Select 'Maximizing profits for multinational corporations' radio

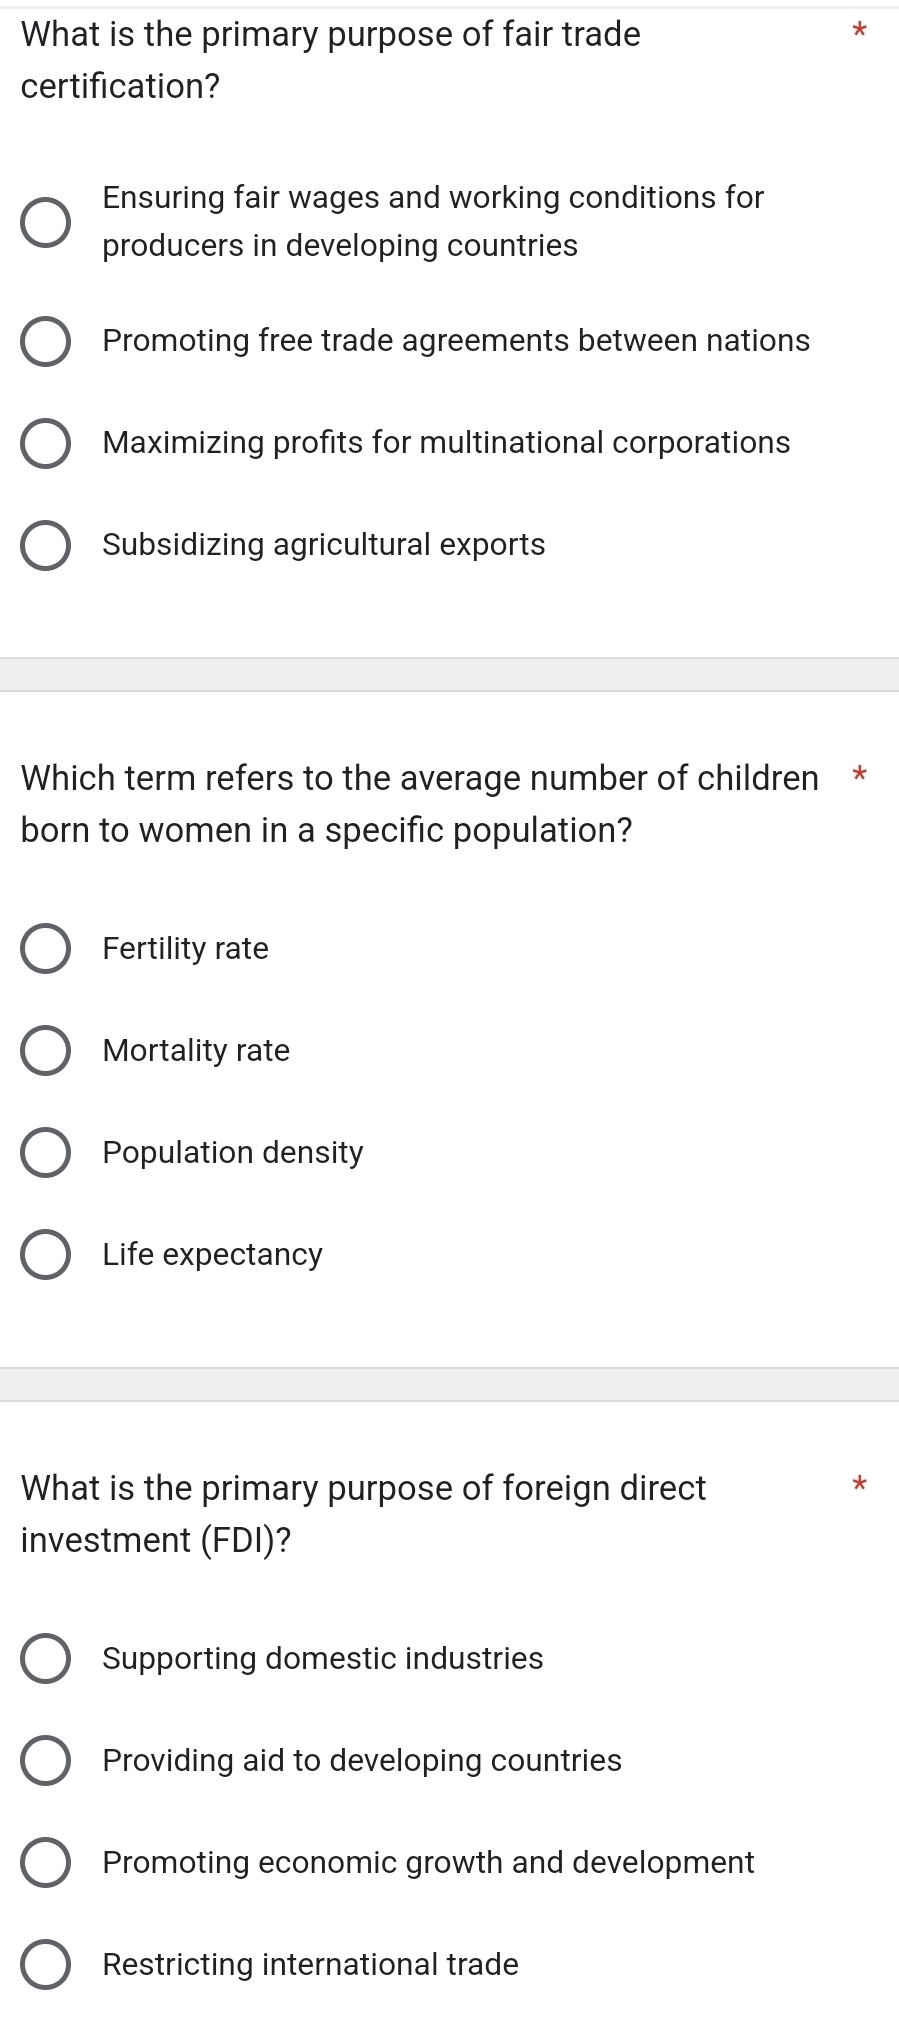click(x=46, y=444)
